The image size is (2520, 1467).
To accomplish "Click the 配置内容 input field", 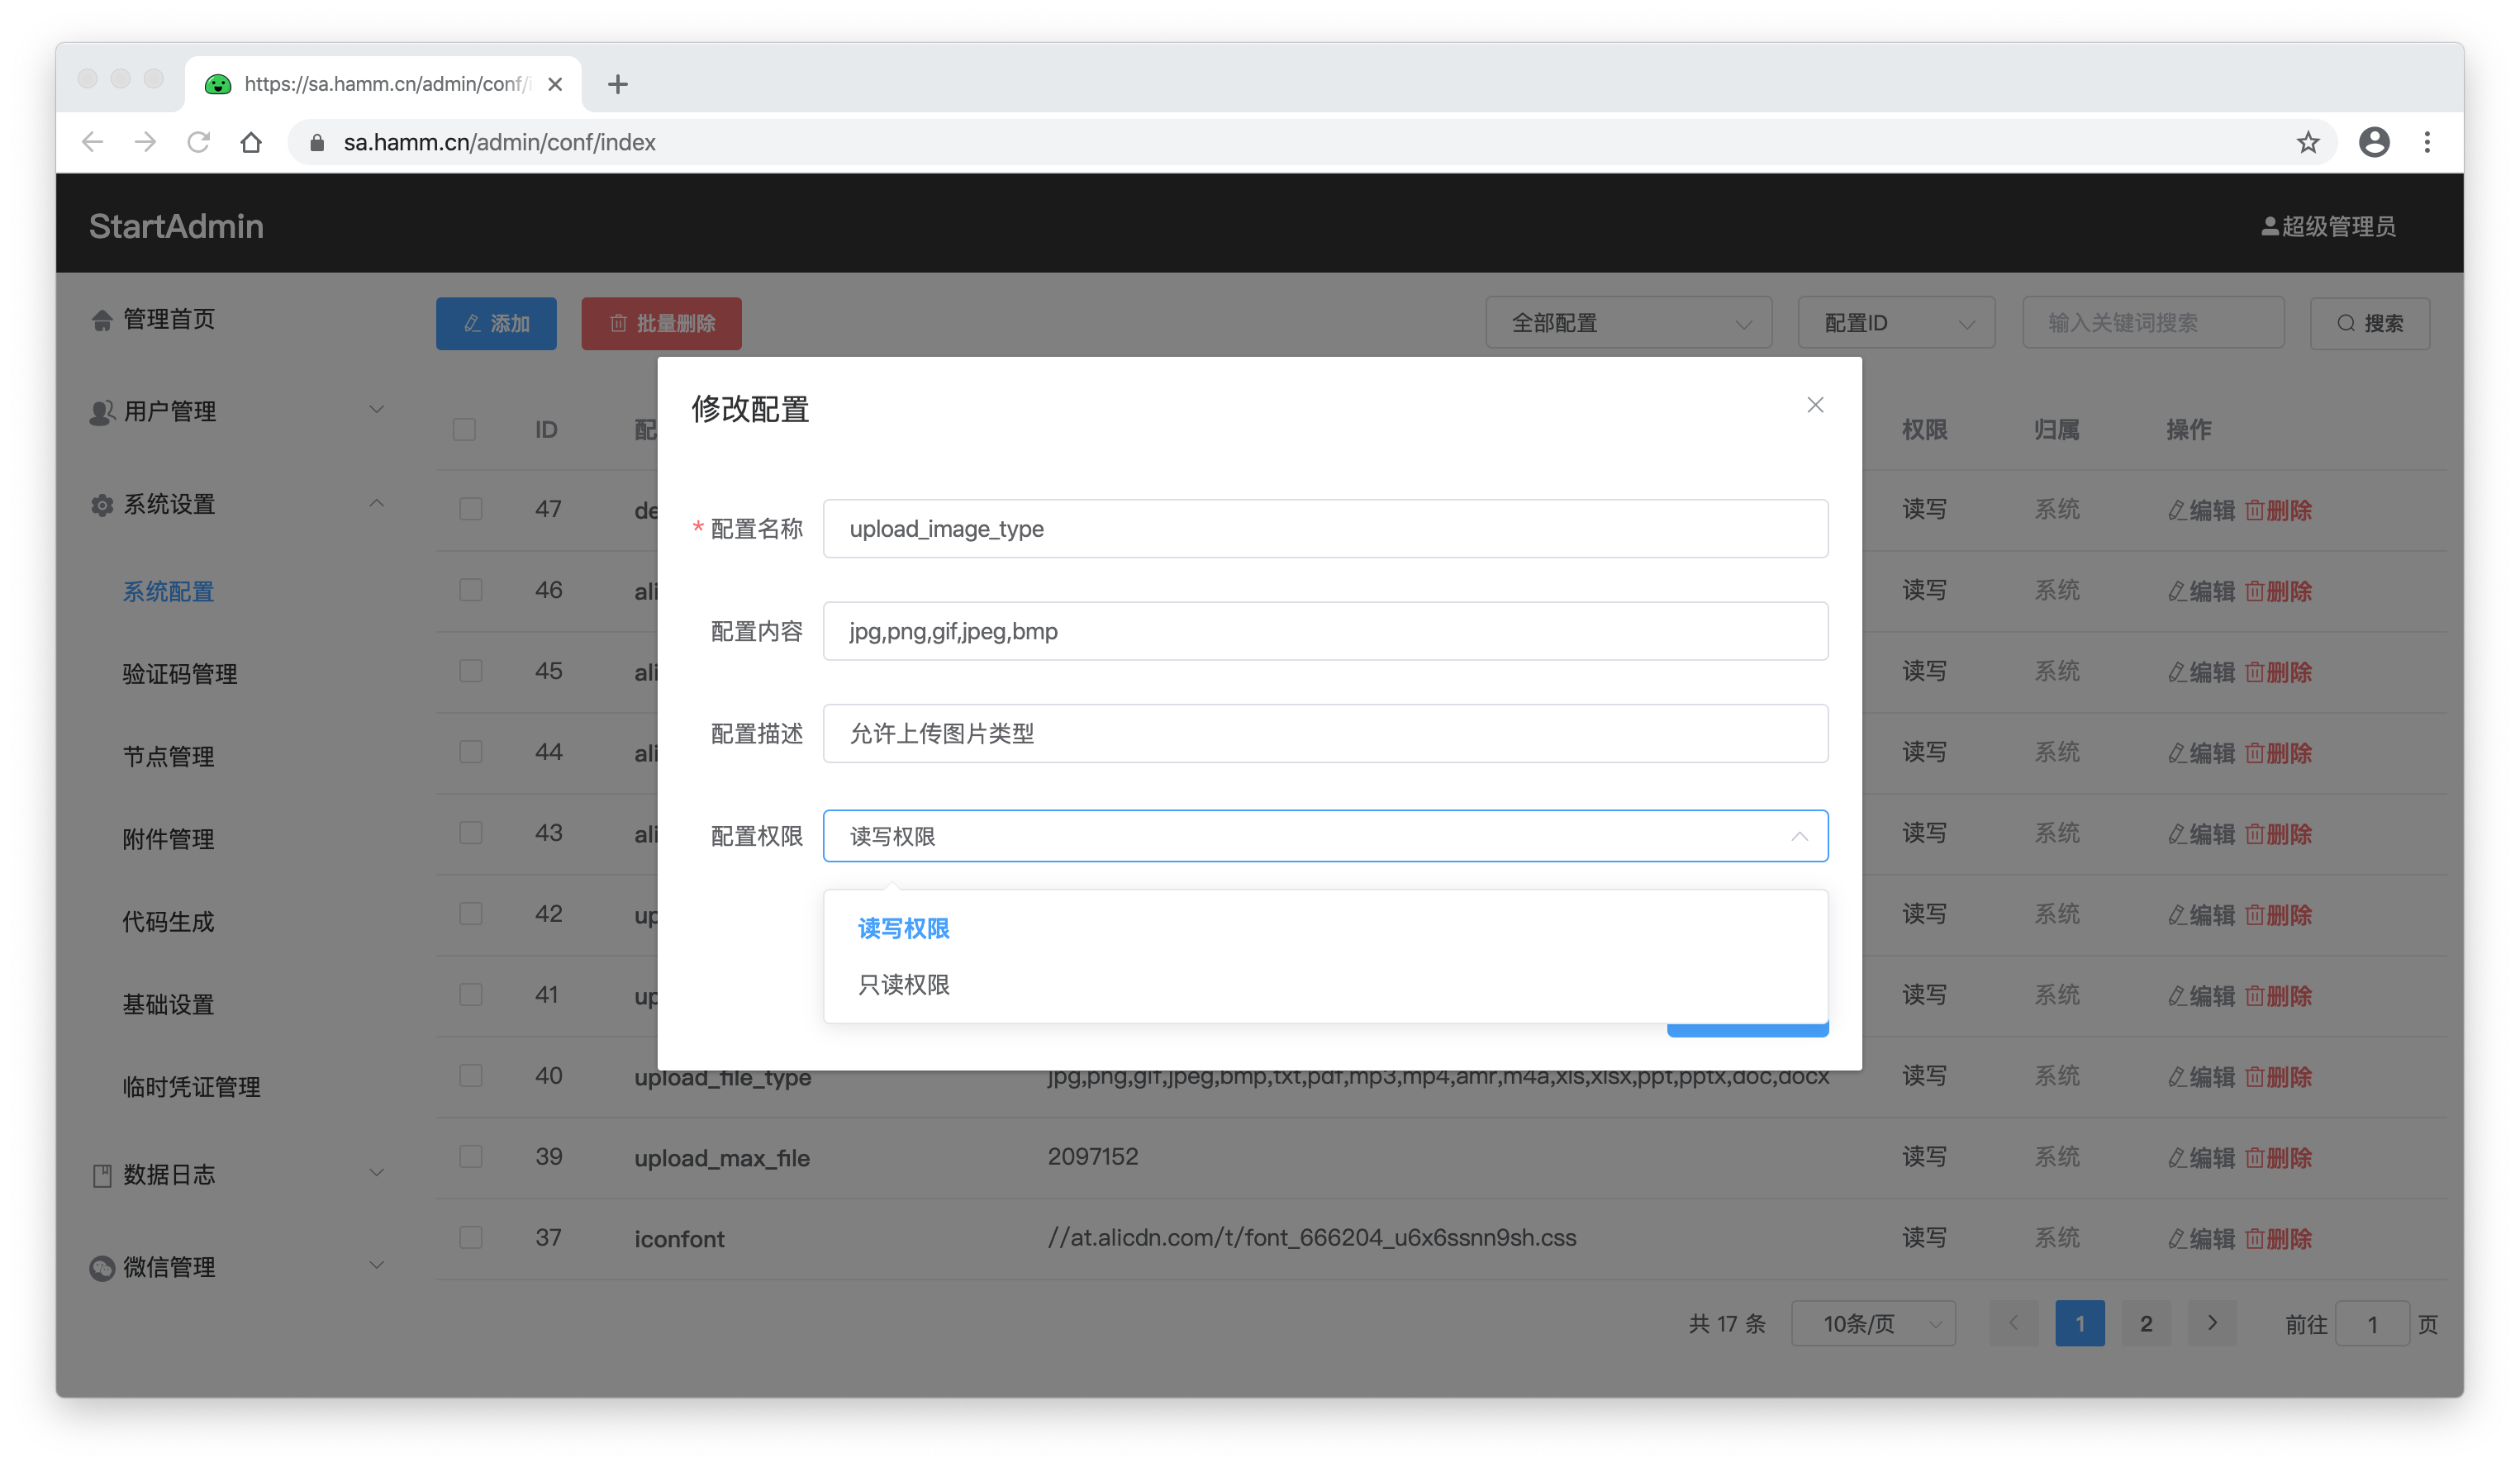I will (x=1325, y=631).
